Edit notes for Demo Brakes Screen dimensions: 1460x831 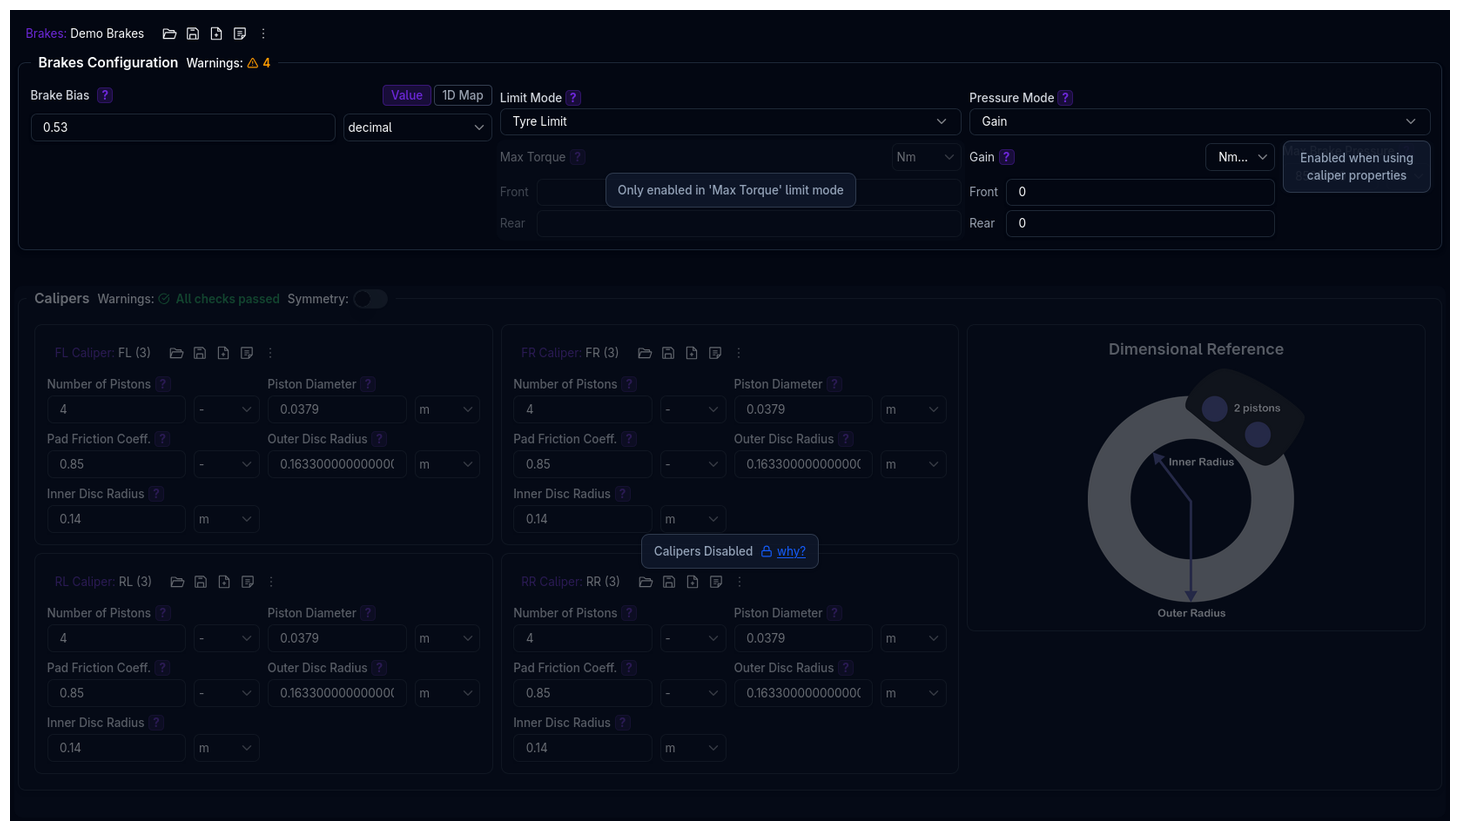click(239, 33)
